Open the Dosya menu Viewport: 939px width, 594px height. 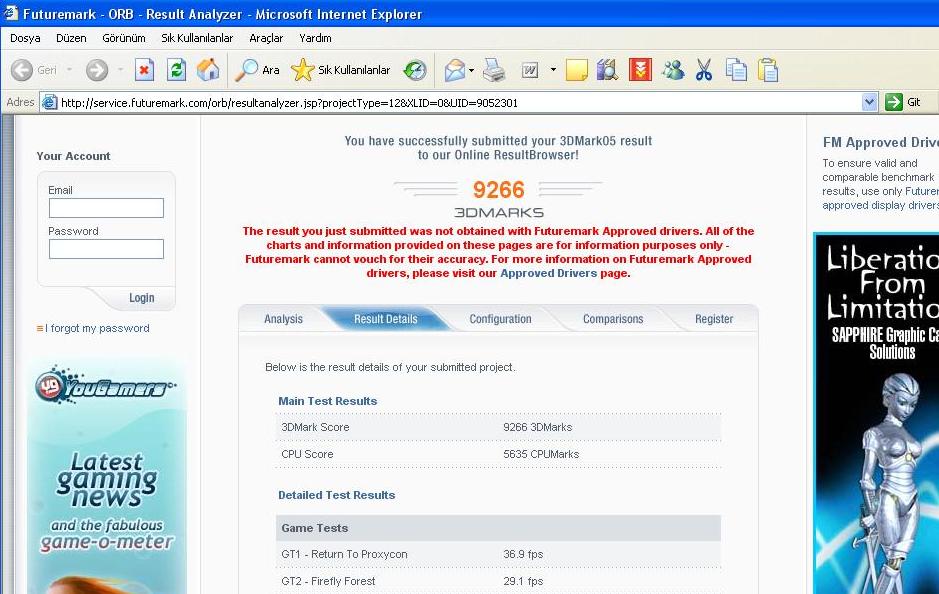[25, 38]
